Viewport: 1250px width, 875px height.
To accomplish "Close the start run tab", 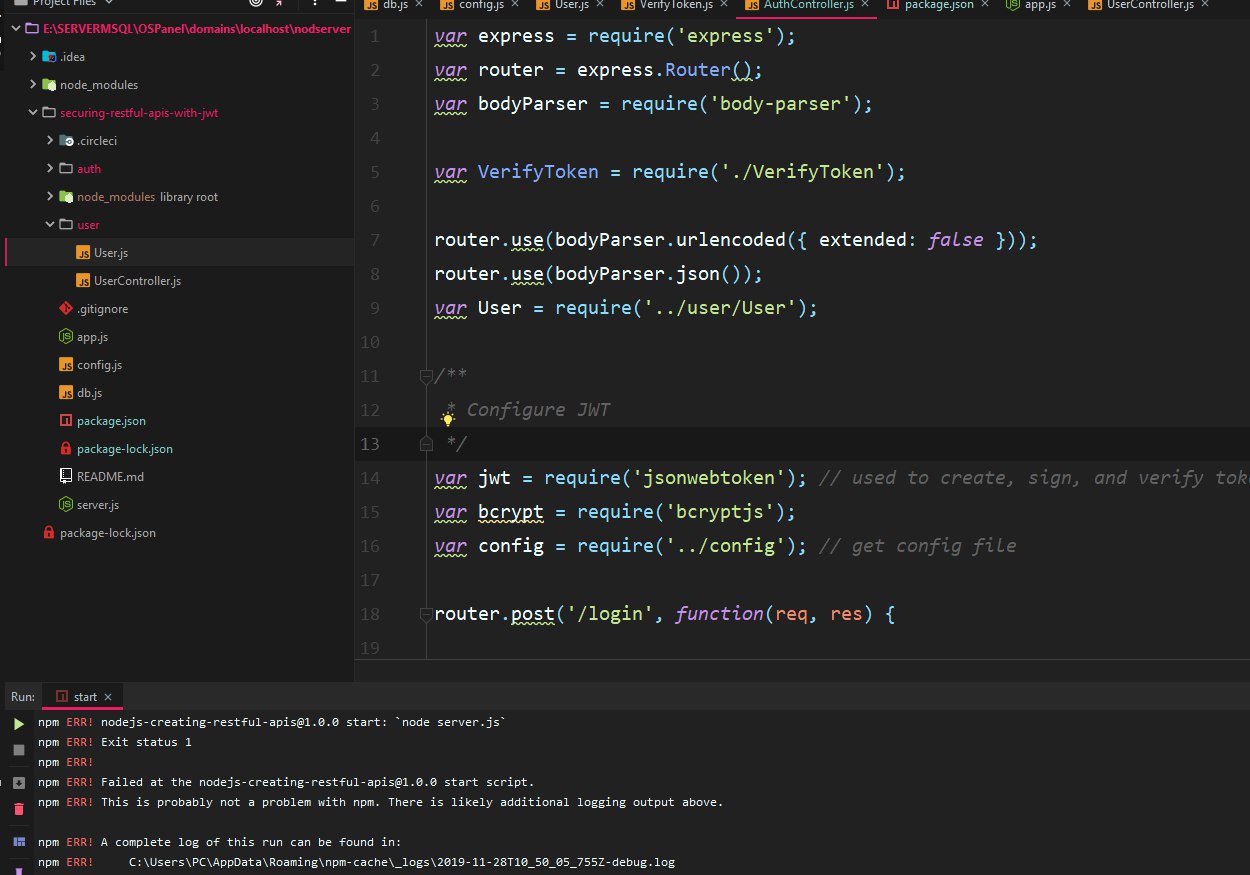I will [109, 696].
